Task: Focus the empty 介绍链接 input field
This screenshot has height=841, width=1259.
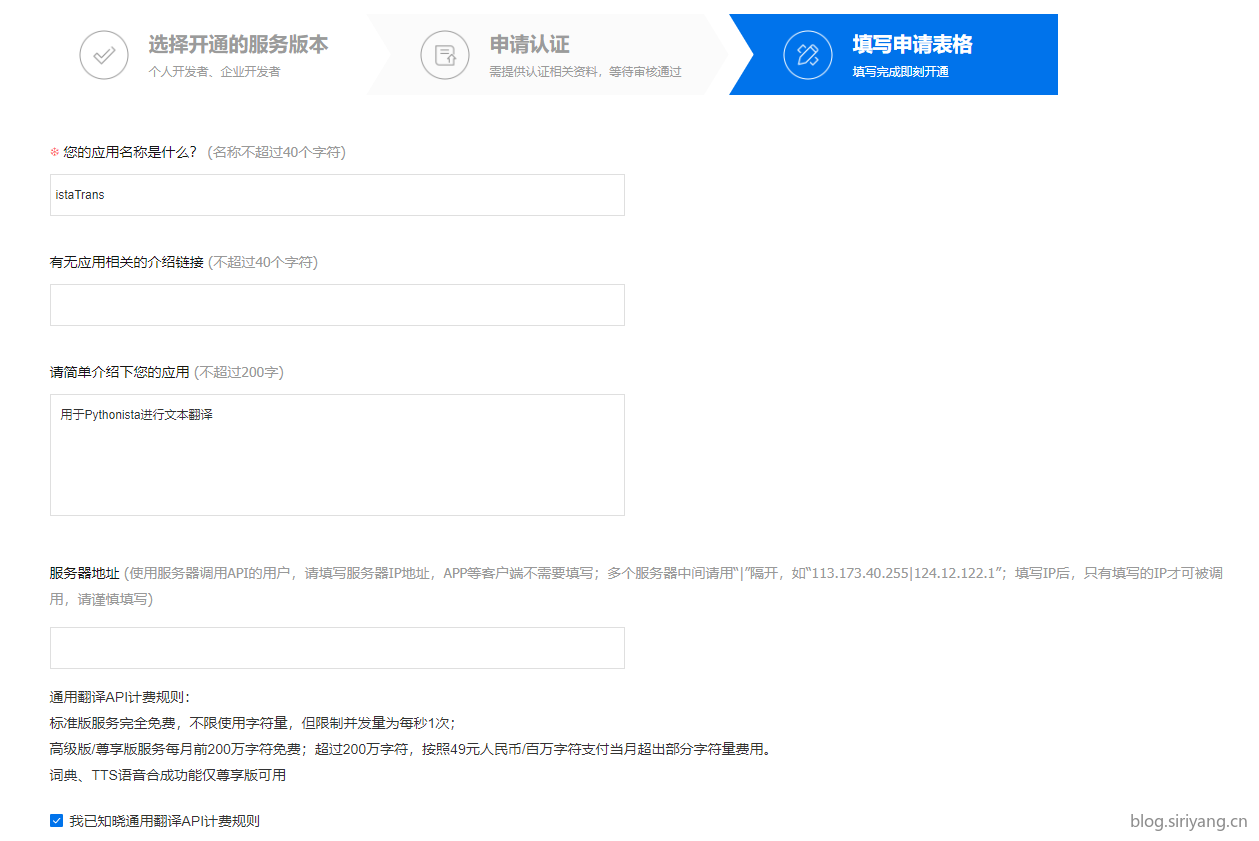Action: point(337,305)
